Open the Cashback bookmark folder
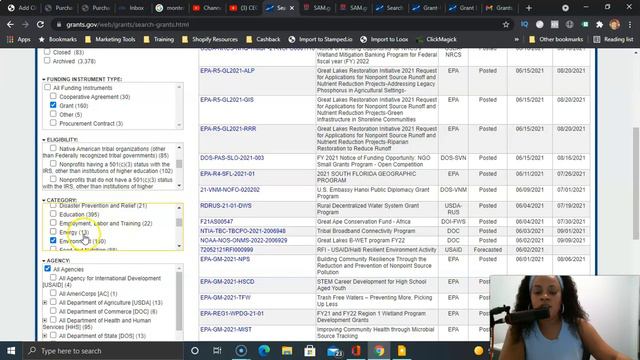 (x=263, y=39)
